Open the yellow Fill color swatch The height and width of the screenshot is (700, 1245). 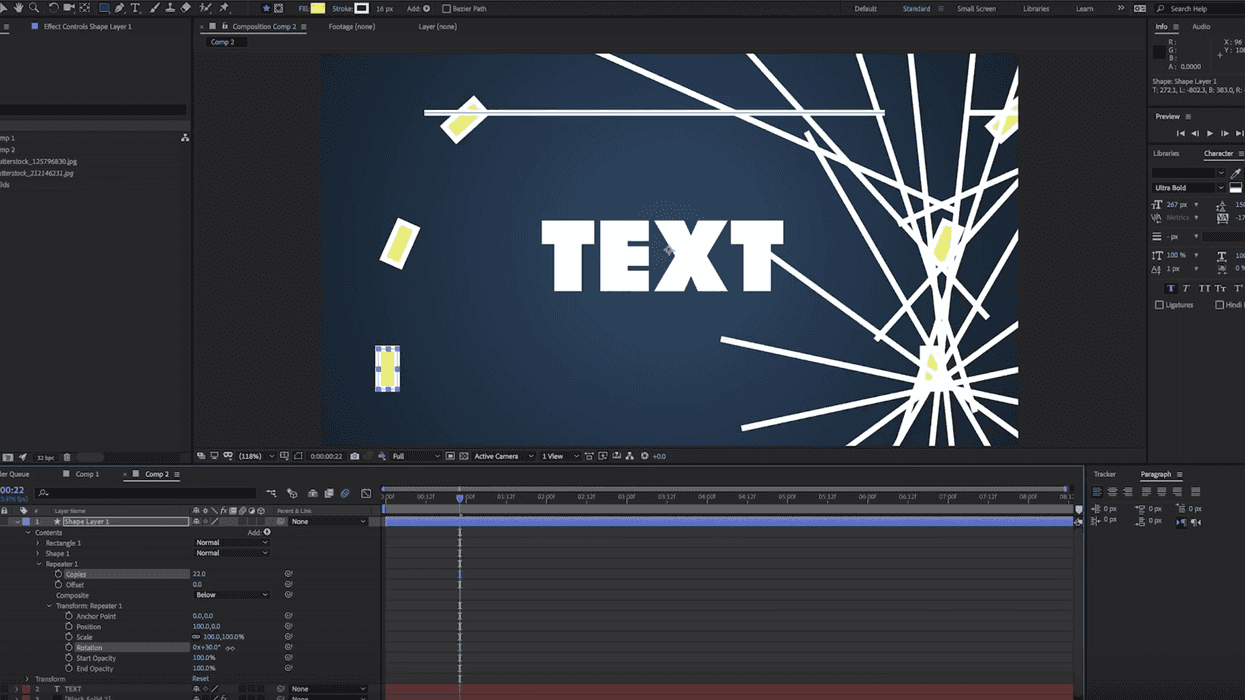coord(318,8)
